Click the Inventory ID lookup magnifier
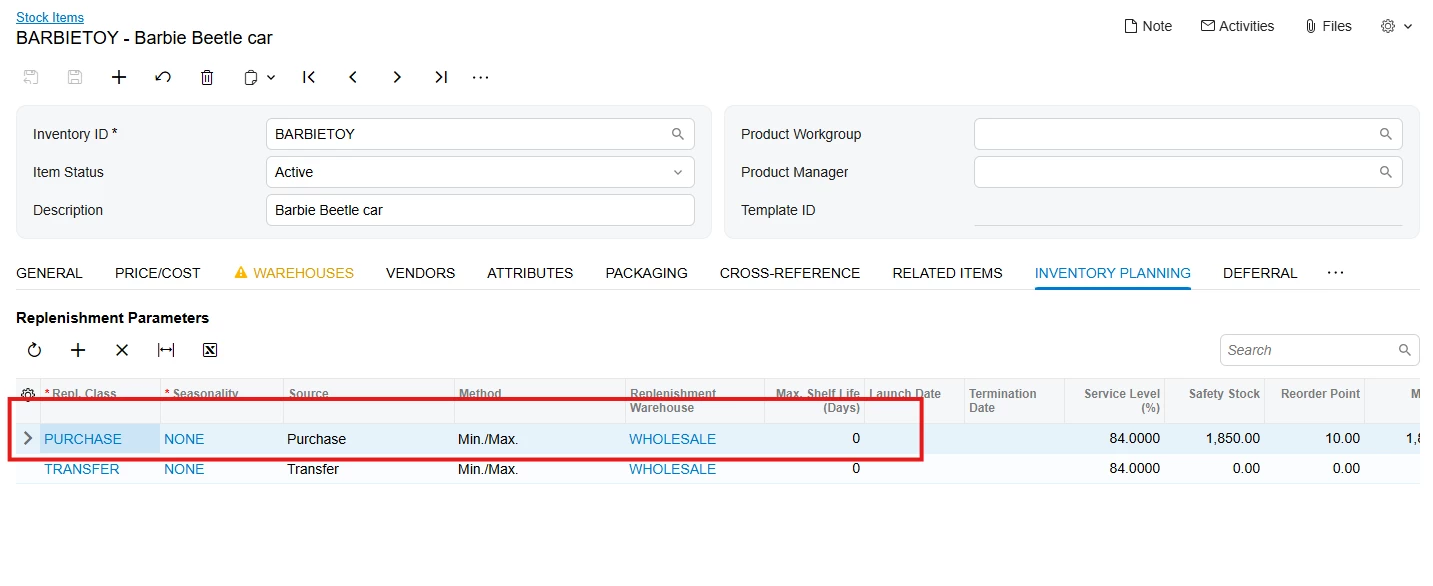This screenshot has width=1433, height=586. coord(678,134)
